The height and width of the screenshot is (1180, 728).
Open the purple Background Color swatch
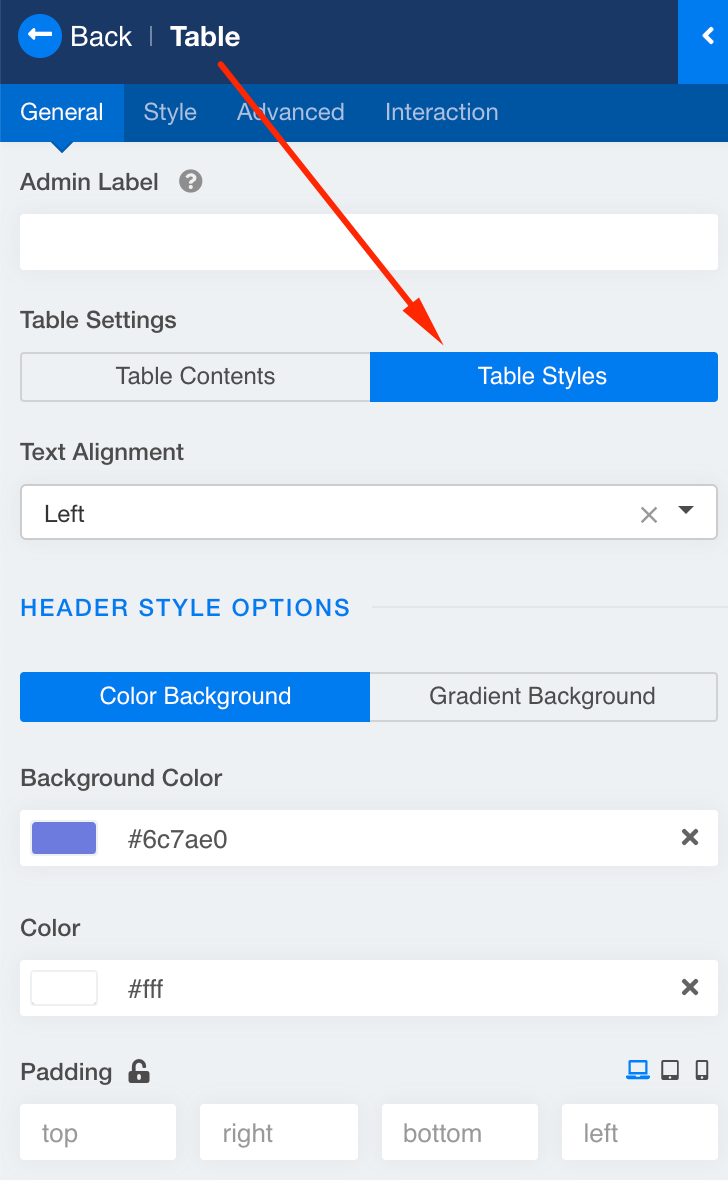pos(64,838)
